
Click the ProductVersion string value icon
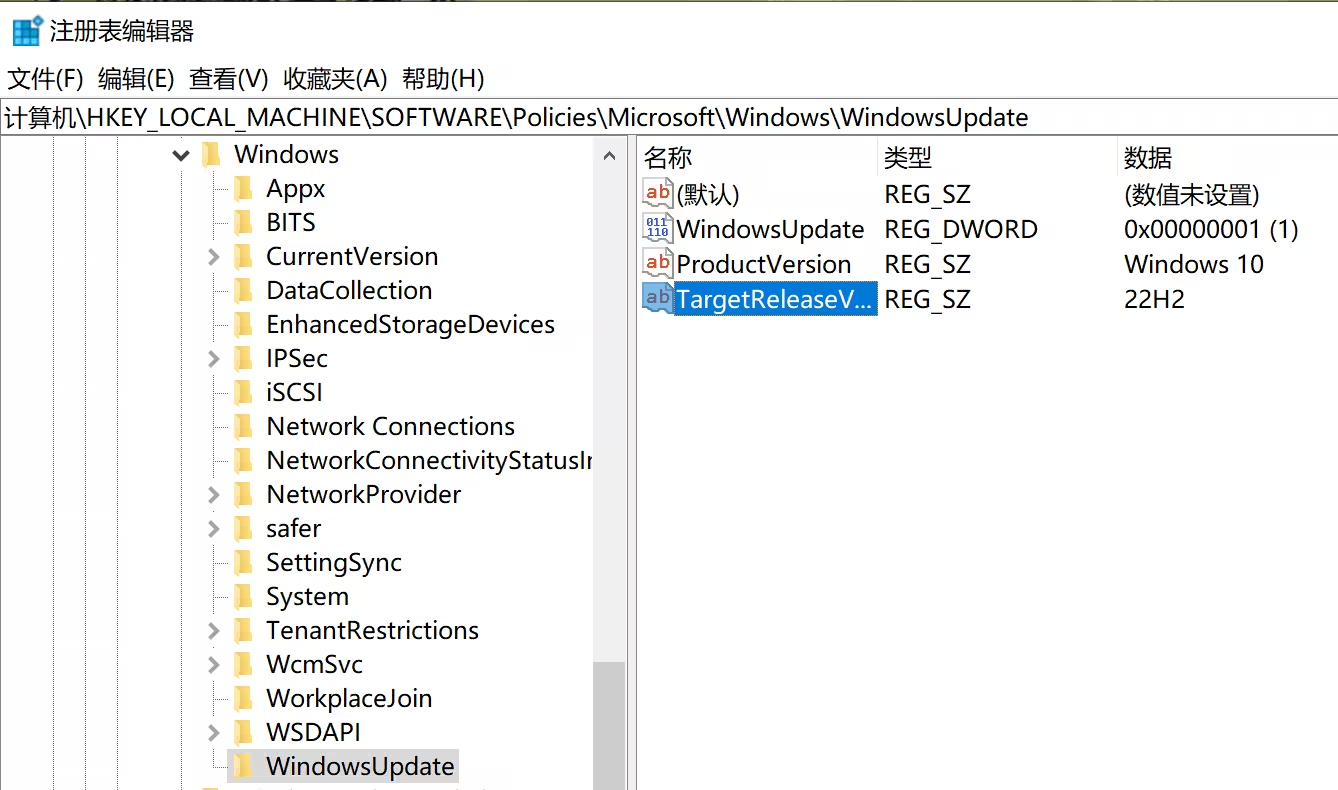click(658, 263)
